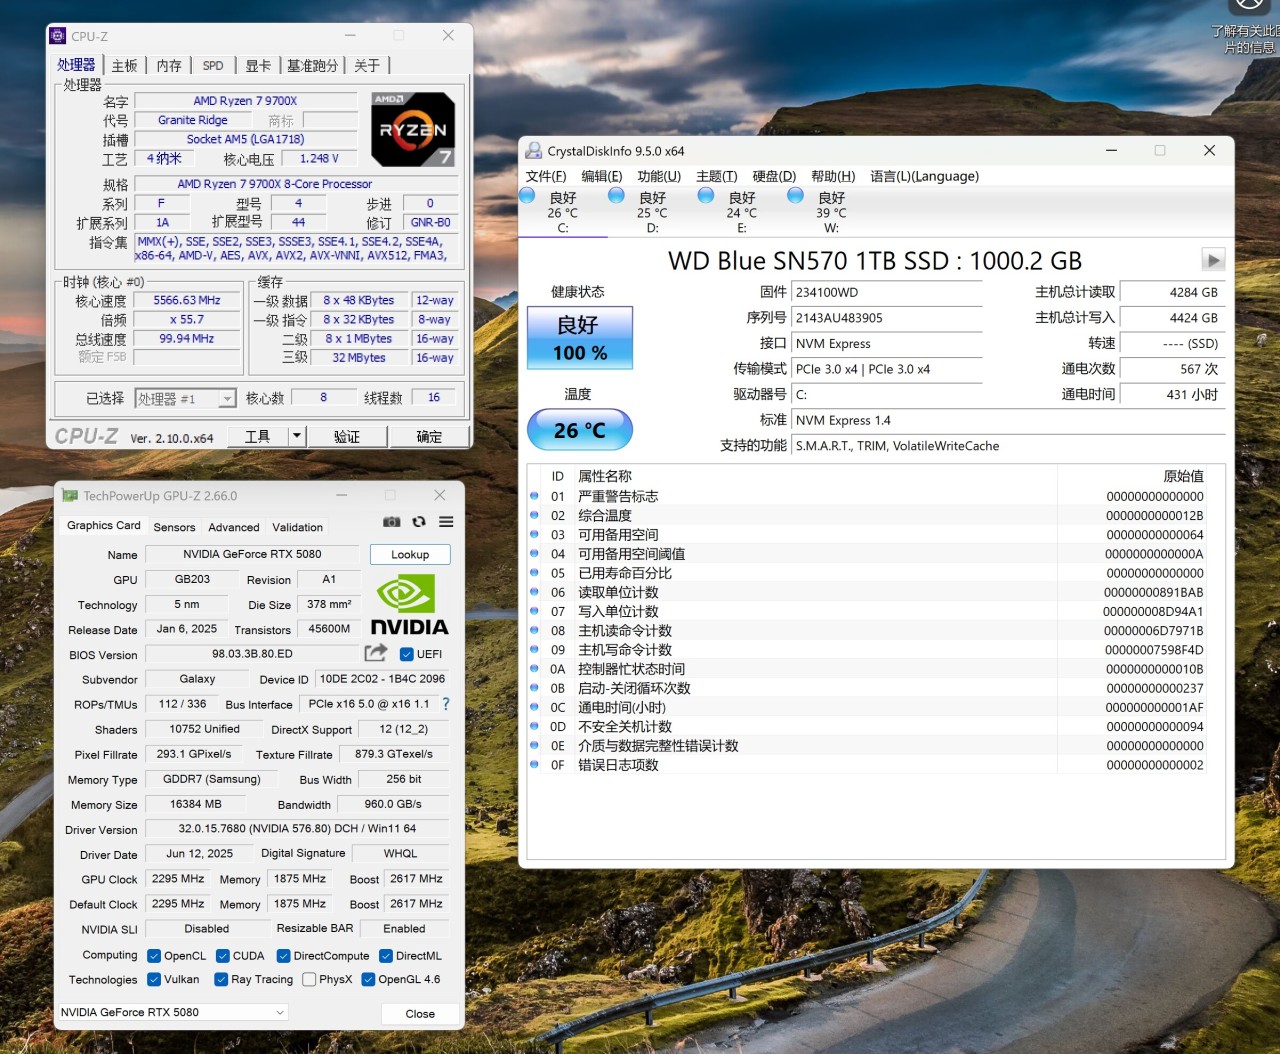Toggle the UEFI checkbox
This screenshot has width=1280, height=1054.
[x=407, y=654]
